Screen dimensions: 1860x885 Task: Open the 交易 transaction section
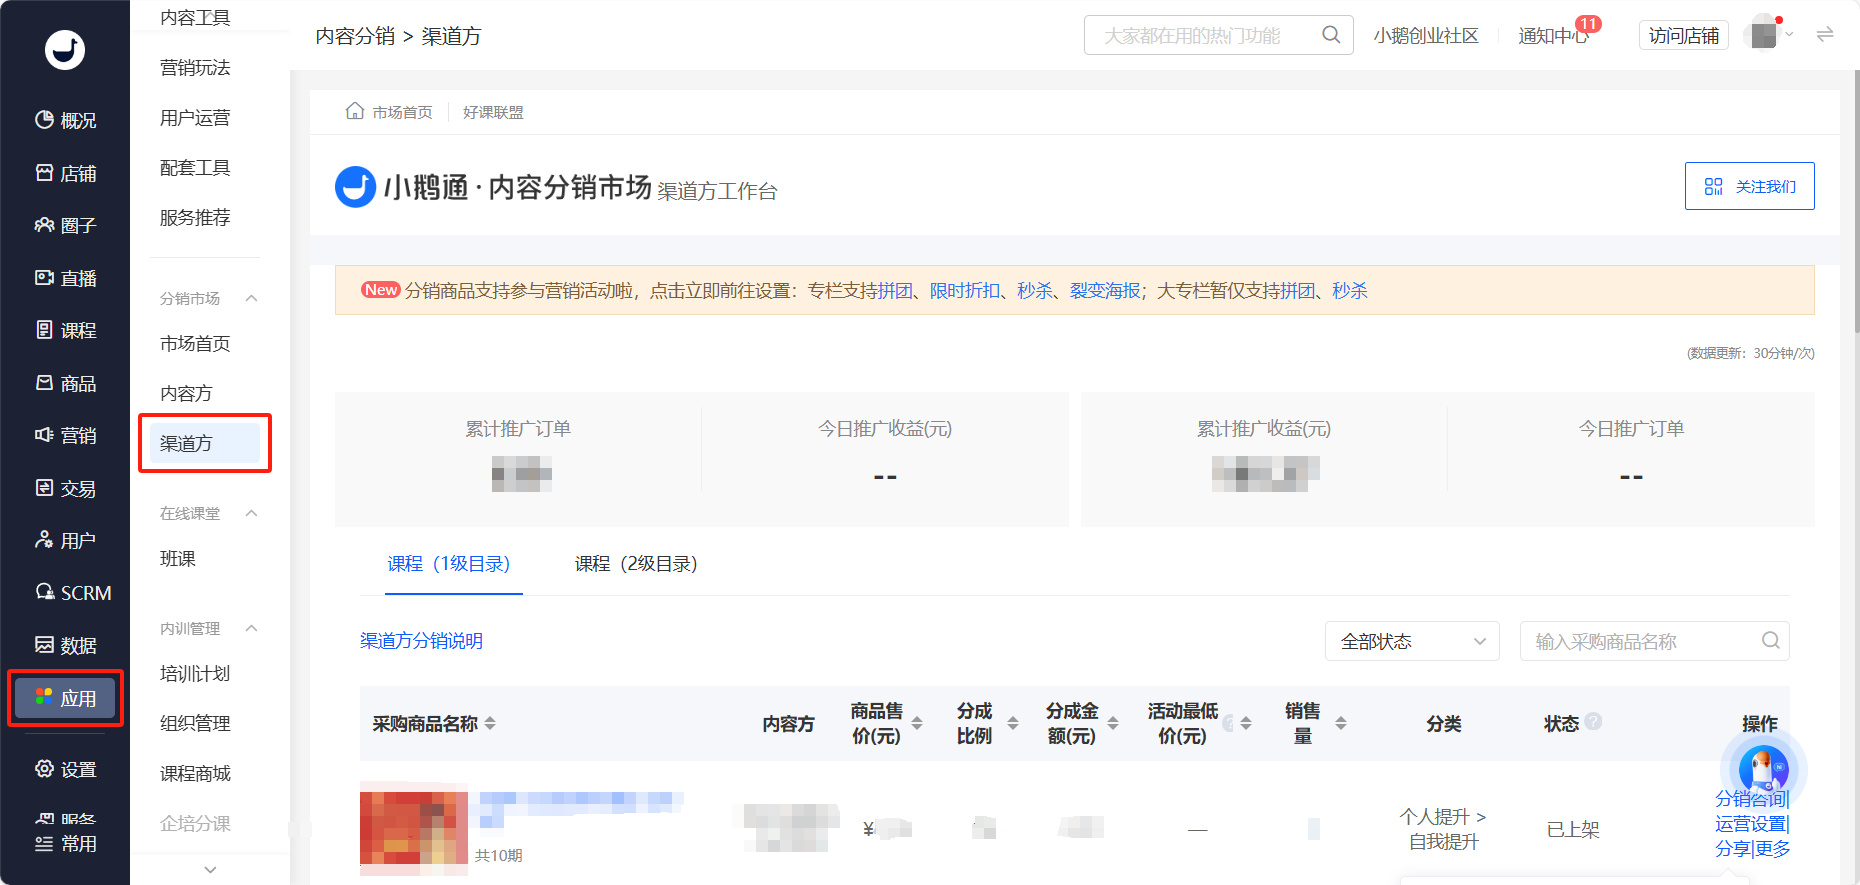click(65, 488)
